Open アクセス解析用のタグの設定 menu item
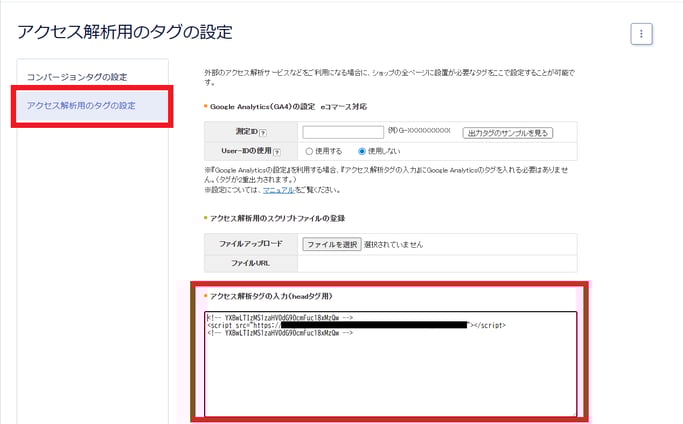This screenshot has width=683, height=424. [92, 106]
